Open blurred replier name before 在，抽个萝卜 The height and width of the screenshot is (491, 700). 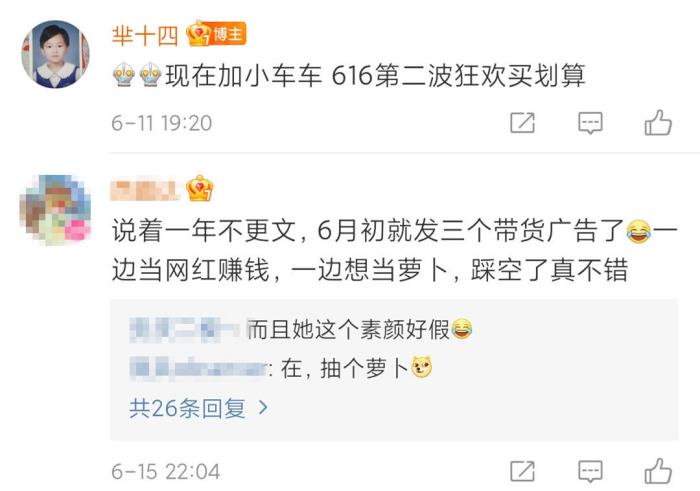[199, 369]
